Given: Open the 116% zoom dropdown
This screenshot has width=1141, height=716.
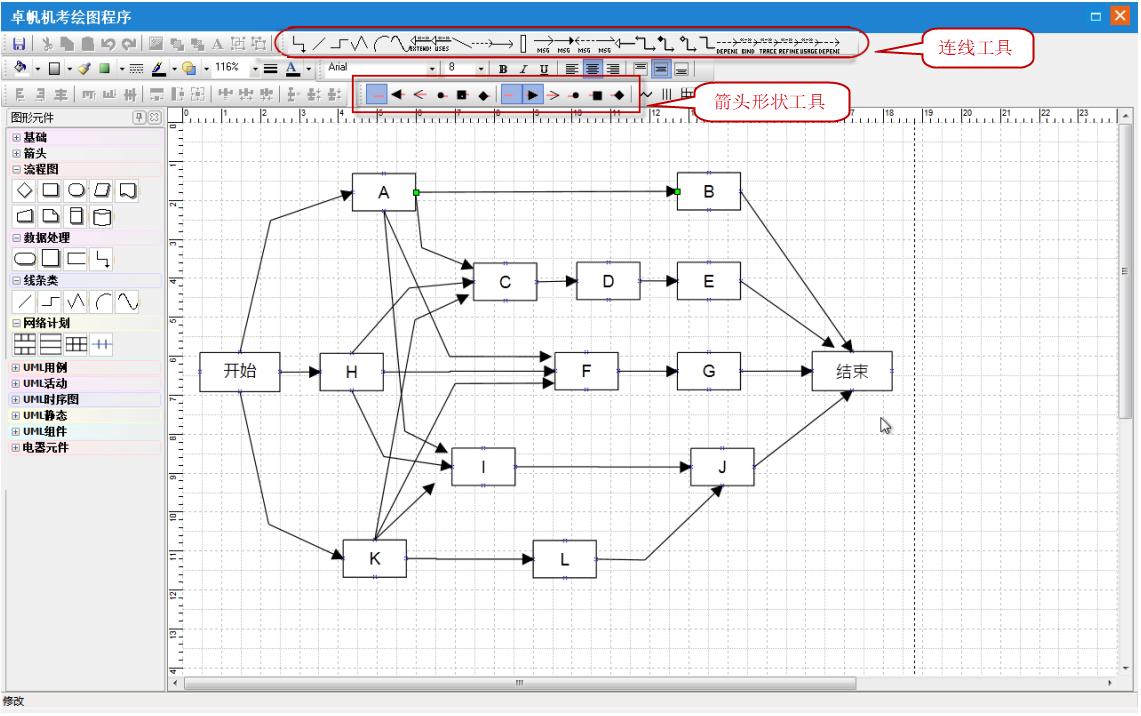Looking at the screenshot, I should [255, 68].
